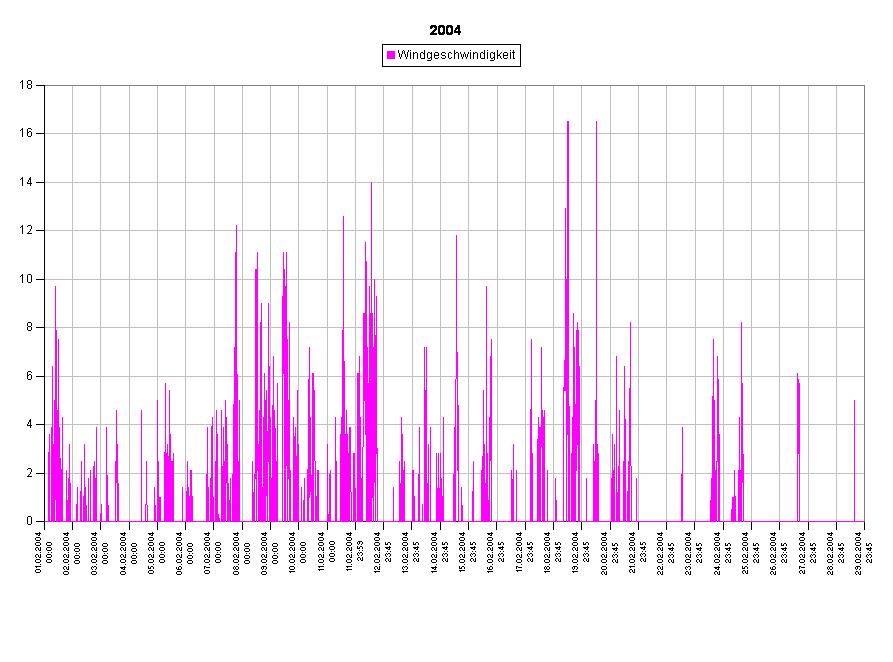Click the black margin left of the plot area
This screenshot has height=662, width=893.
click(22, 300)
